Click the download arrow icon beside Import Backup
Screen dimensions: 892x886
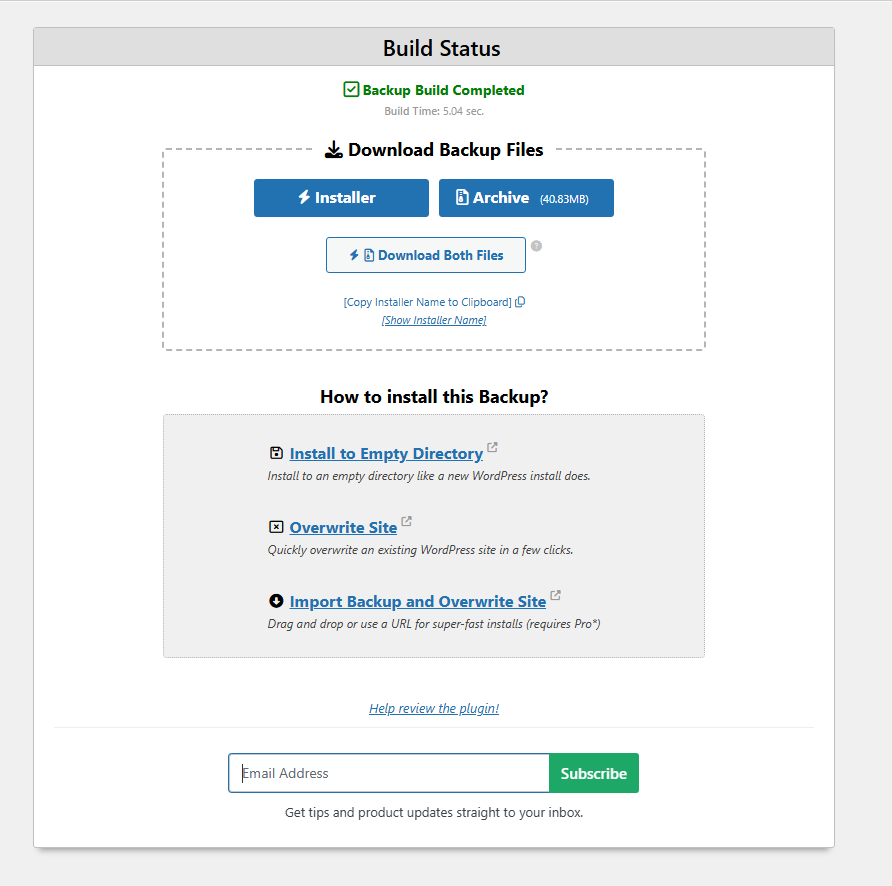(276, 601)
